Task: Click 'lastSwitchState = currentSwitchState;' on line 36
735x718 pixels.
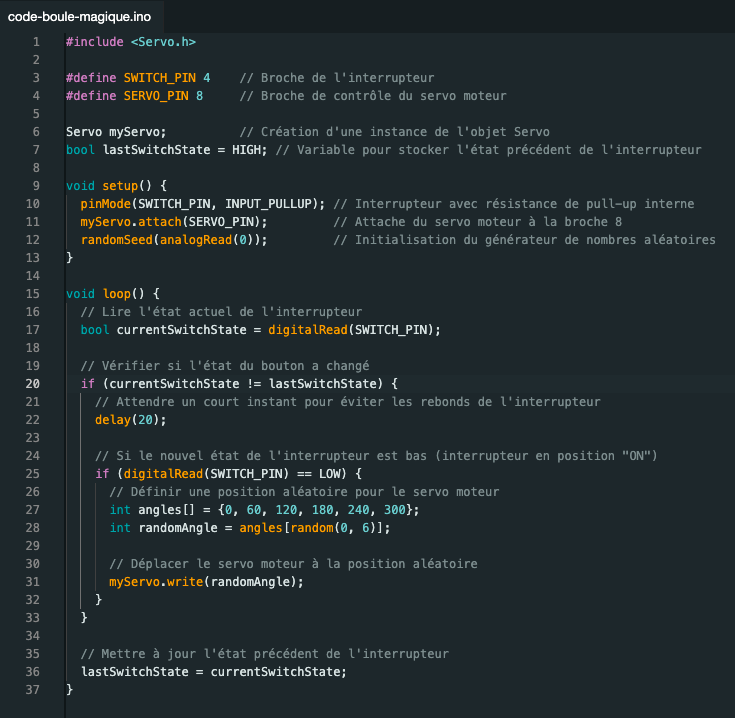Action: pos(214,672)
